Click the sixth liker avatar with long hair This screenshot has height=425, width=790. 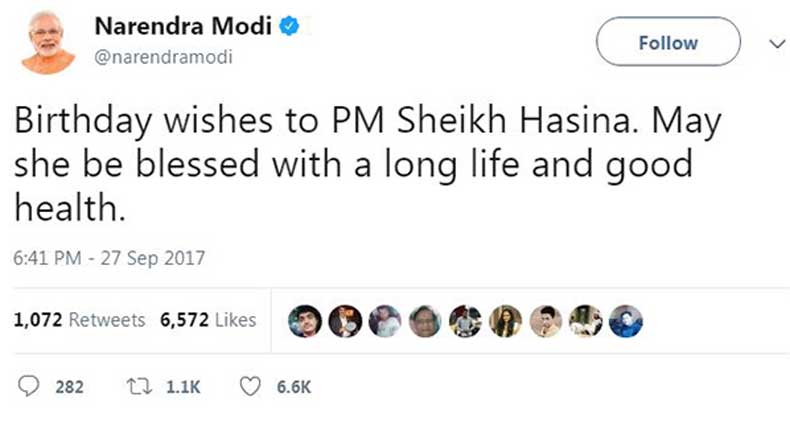point(505,320)
